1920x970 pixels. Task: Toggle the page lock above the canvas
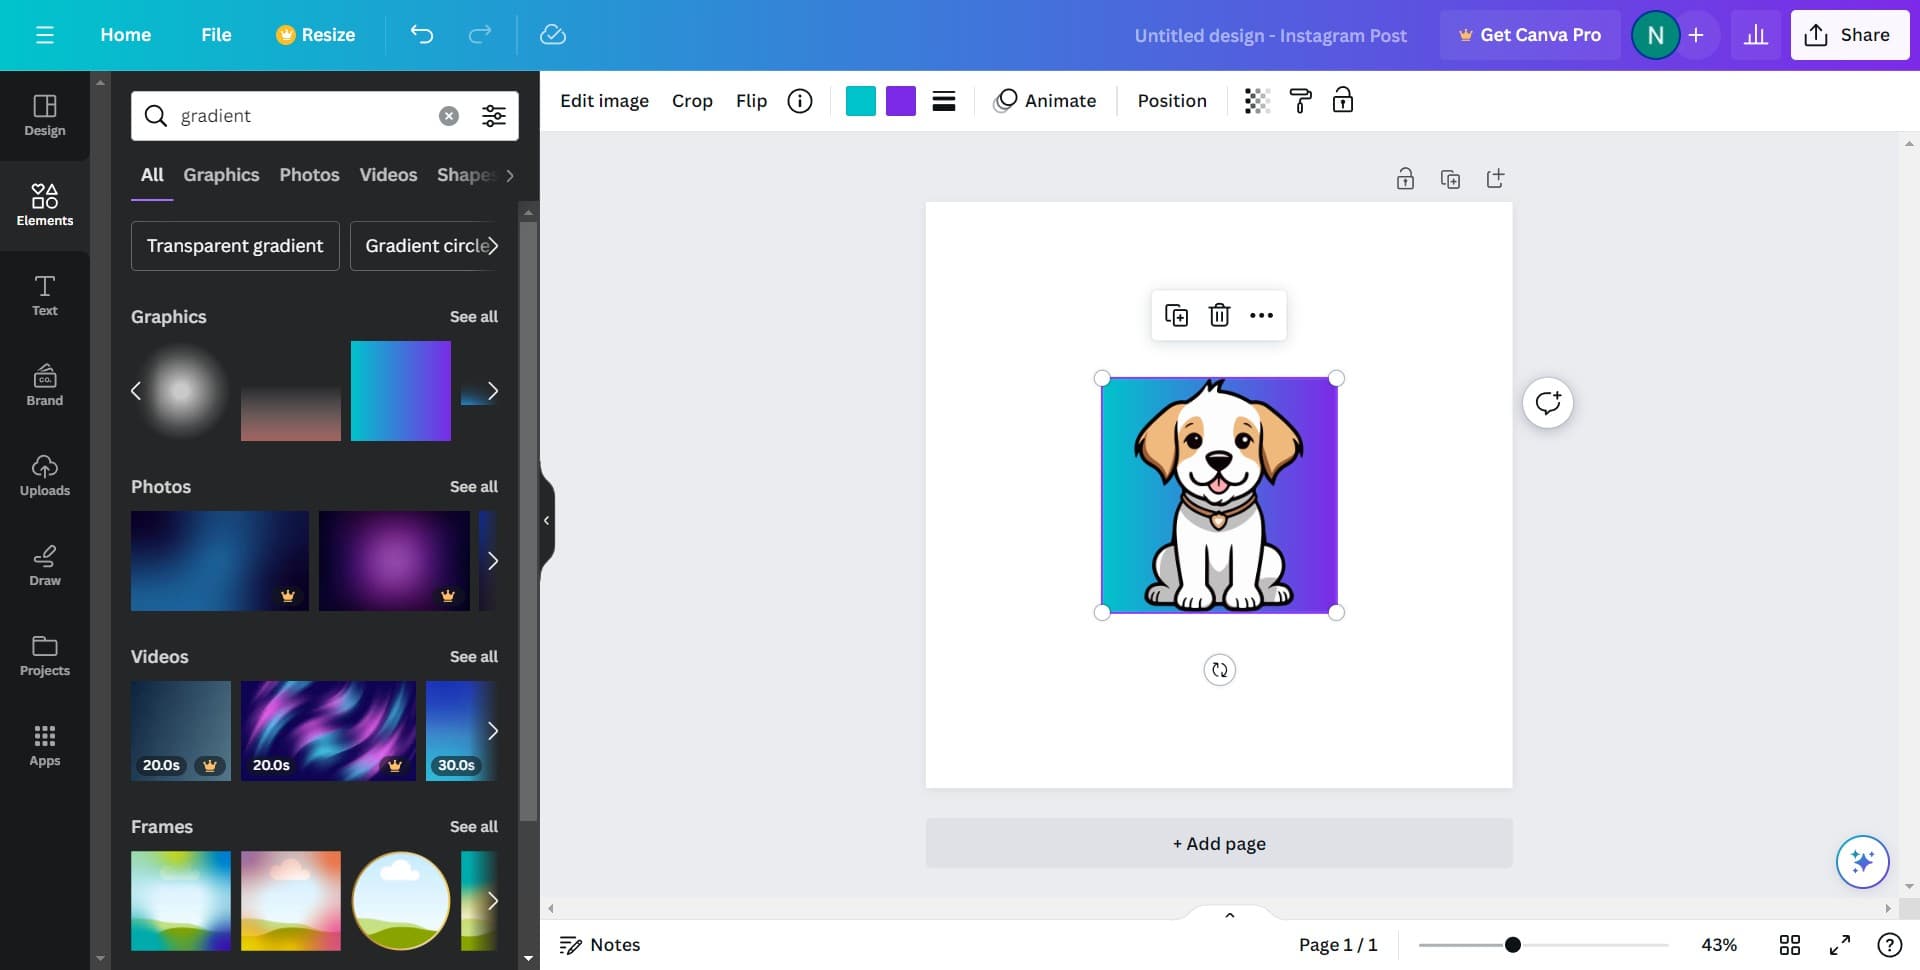(1405, 179)
